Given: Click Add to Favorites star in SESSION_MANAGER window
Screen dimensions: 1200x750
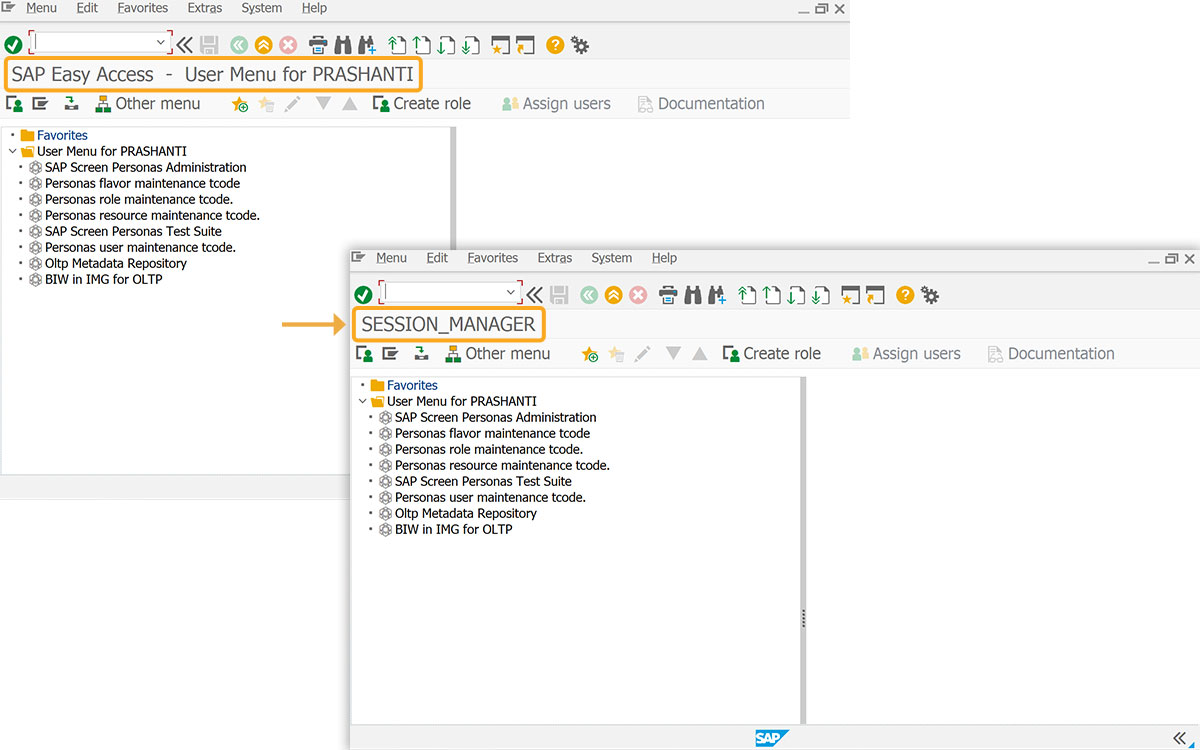Looking at the screenshot, I should pyautogui.click(x=590, y=354).
